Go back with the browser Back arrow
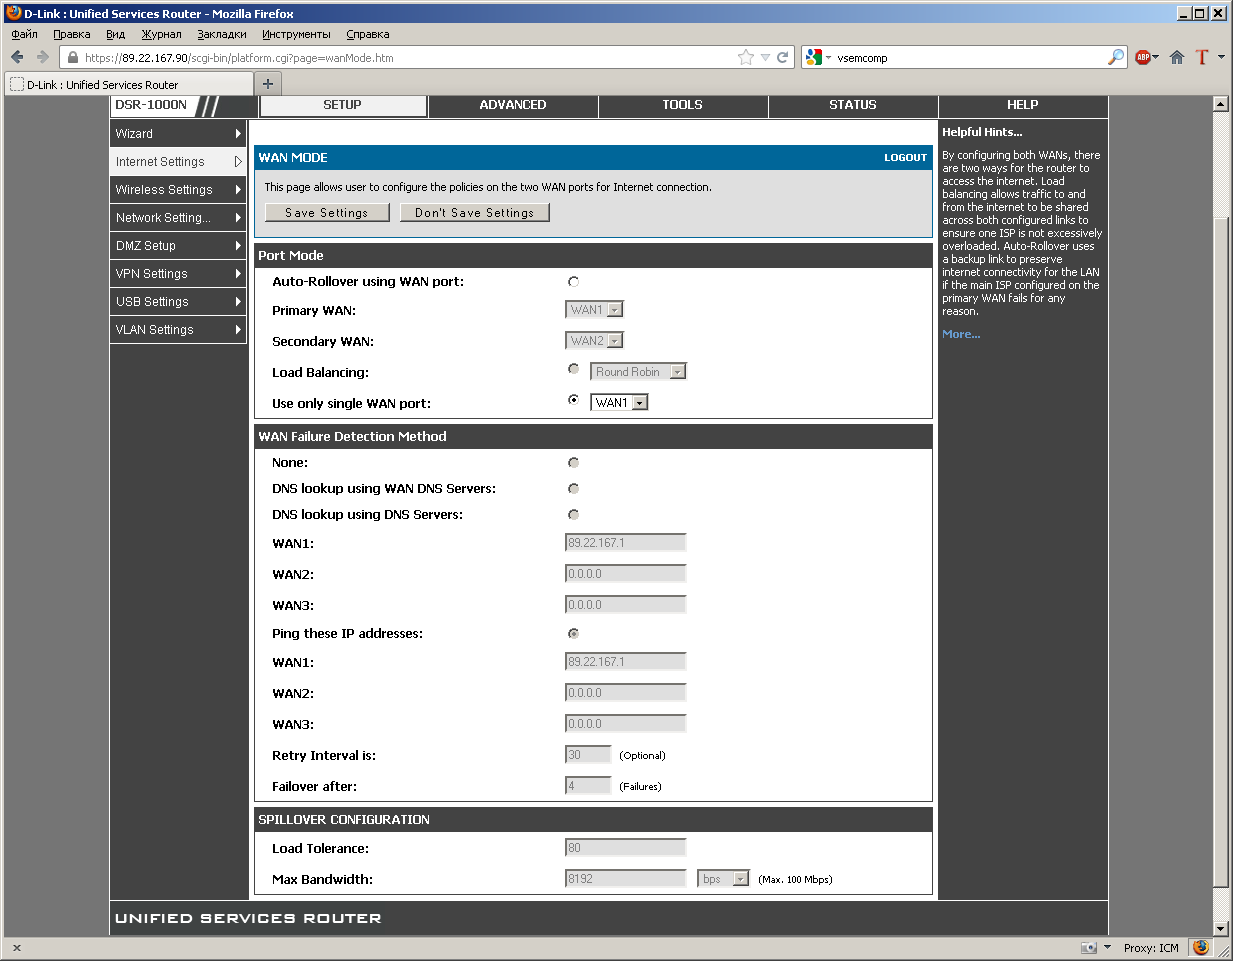This screenshot has width=1233, height=961. [x=17, y=57]
